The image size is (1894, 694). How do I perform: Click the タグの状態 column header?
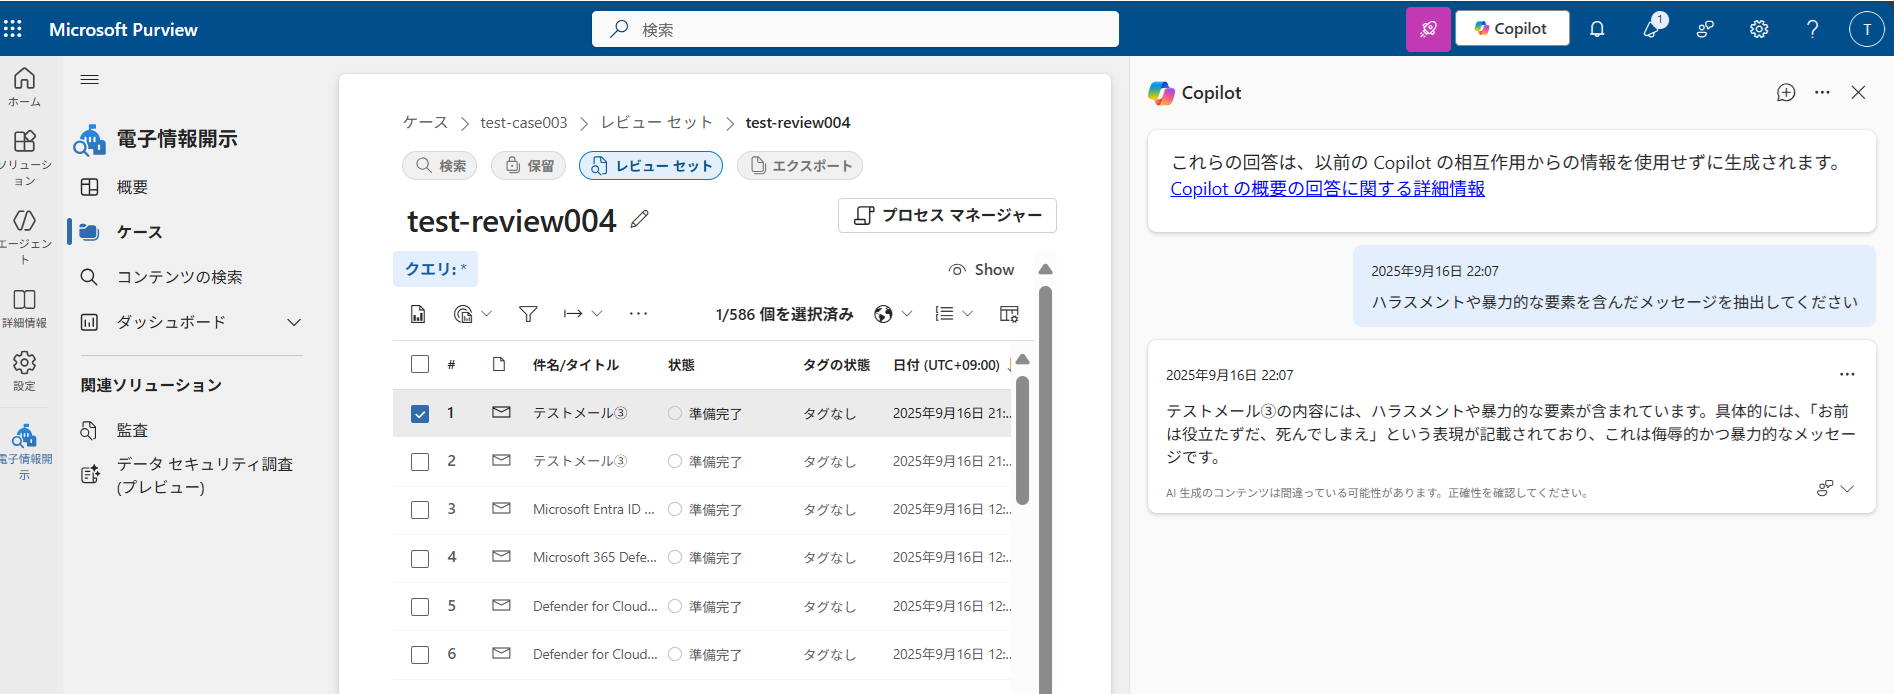coord(836,365)
